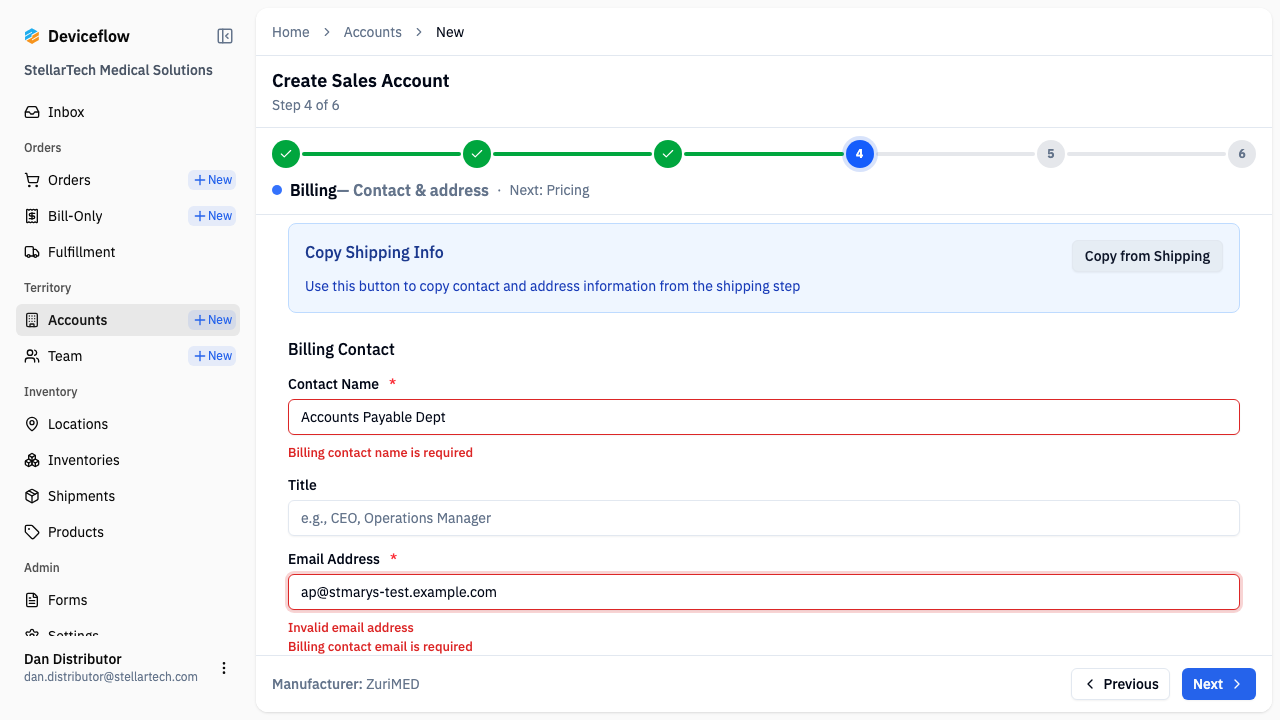Jump to step 6 circle
Screen dimensions: 1280x720
coord(1242,154)
